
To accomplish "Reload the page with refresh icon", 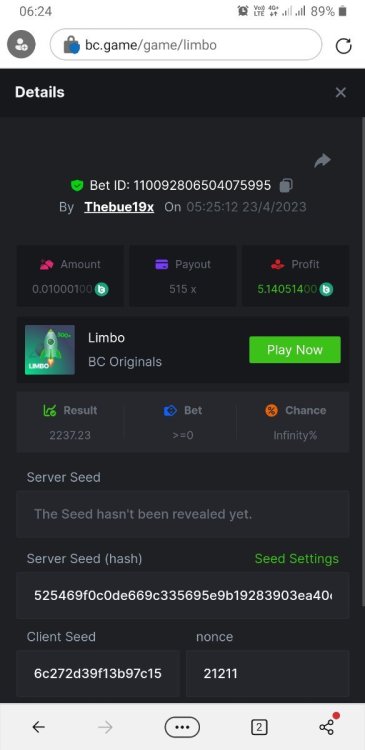I will (x=343, y=45).
